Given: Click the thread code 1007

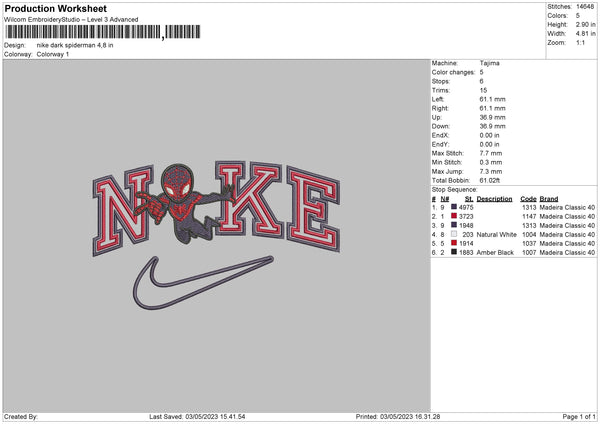Looking at the screenshot, I should point(529,252).
